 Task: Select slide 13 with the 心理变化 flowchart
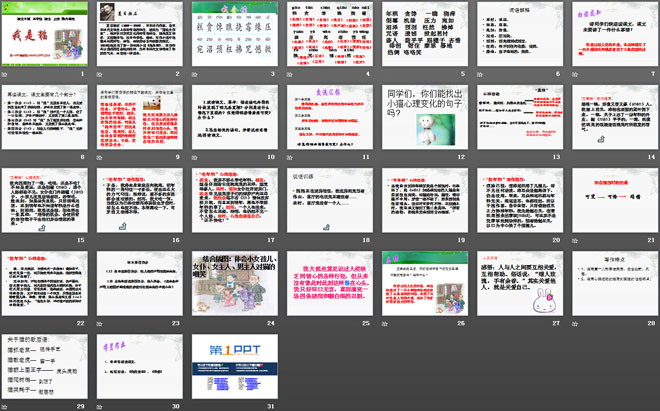[515, 118]
